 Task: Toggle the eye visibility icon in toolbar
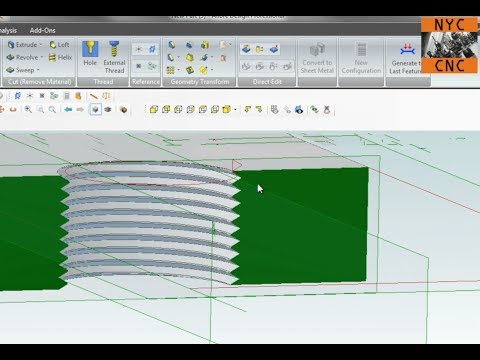tap(299, 110)
